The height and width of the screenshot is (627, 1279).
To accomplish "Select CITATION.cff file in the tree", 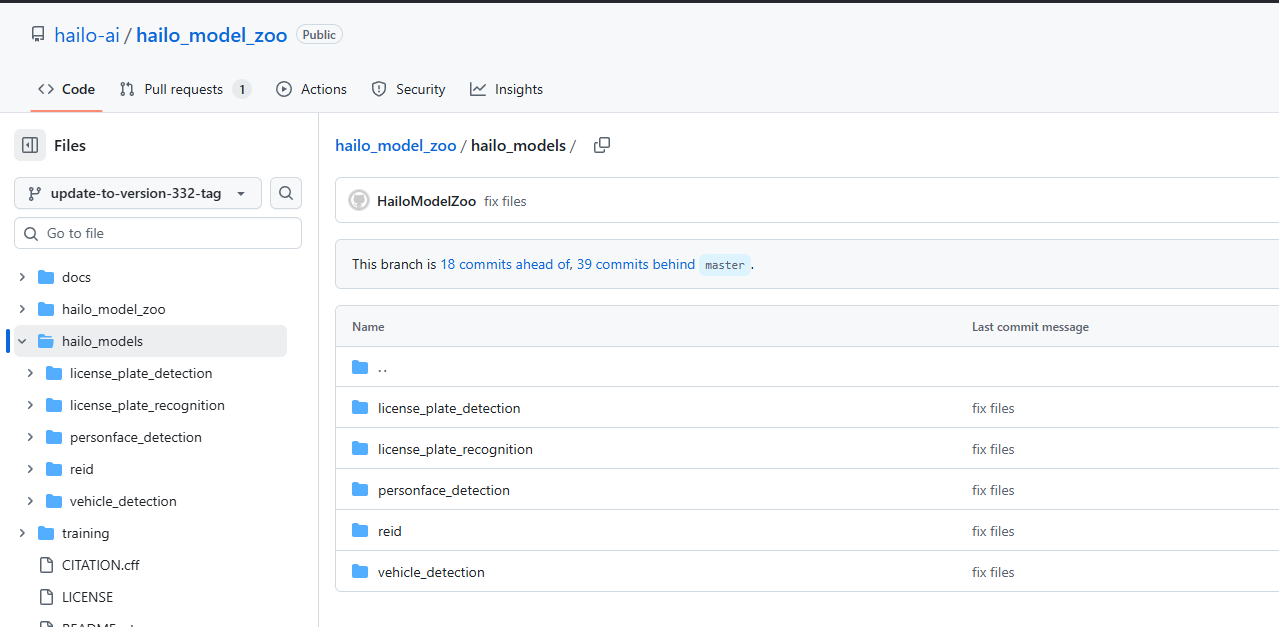I will 100,565.
